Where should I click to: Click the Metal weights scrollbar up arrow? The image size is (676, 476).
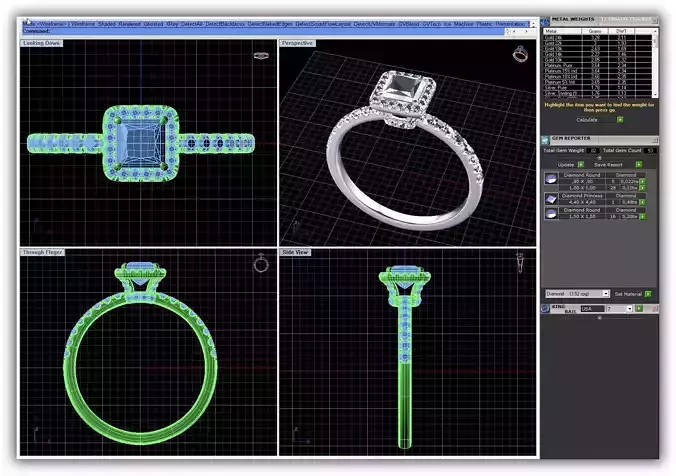coord(655,31)
